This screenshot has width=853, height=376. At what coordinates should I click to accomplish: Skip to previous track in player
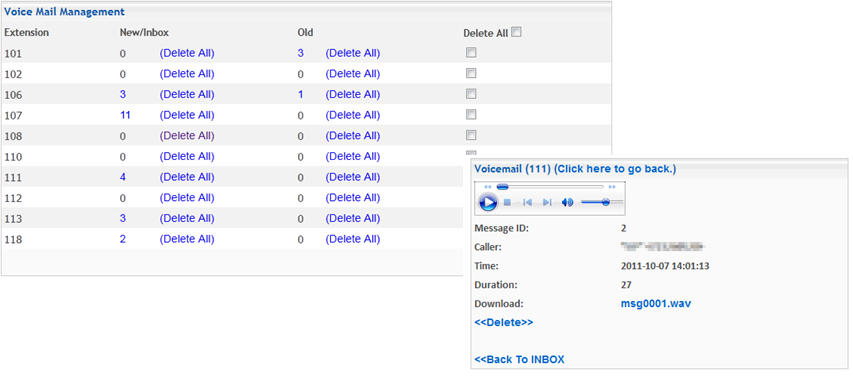(527, 202)
